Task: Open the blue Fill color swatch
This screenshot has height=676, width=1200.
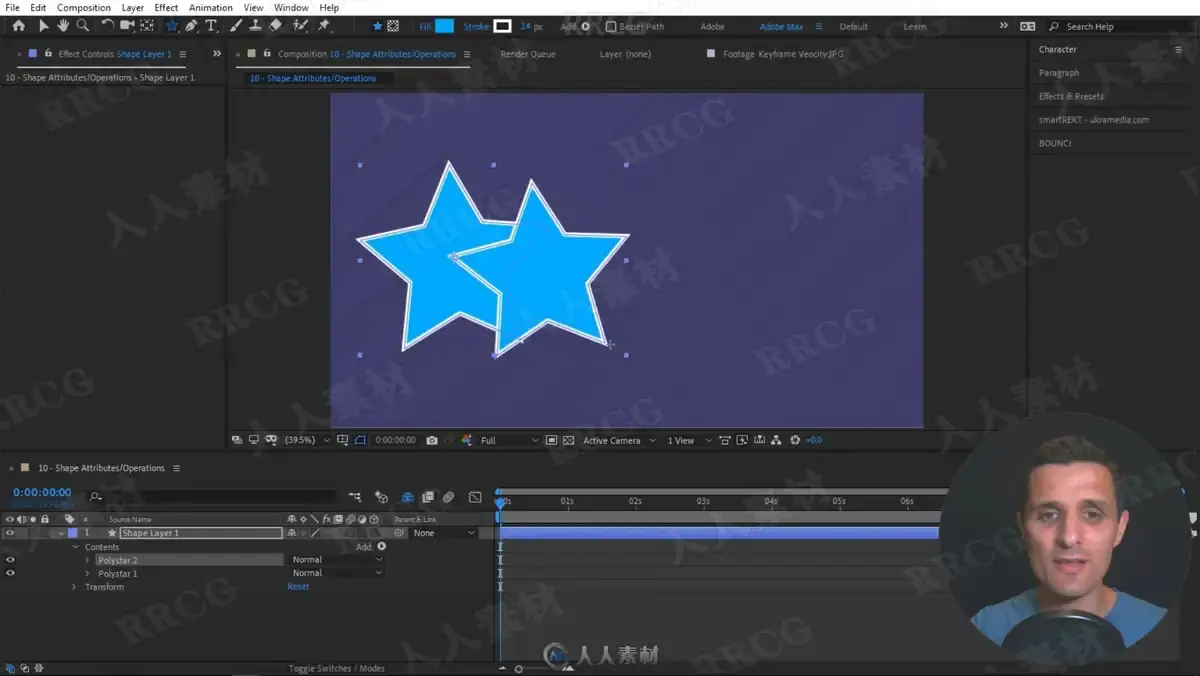Action: click(x=444, y=26)
